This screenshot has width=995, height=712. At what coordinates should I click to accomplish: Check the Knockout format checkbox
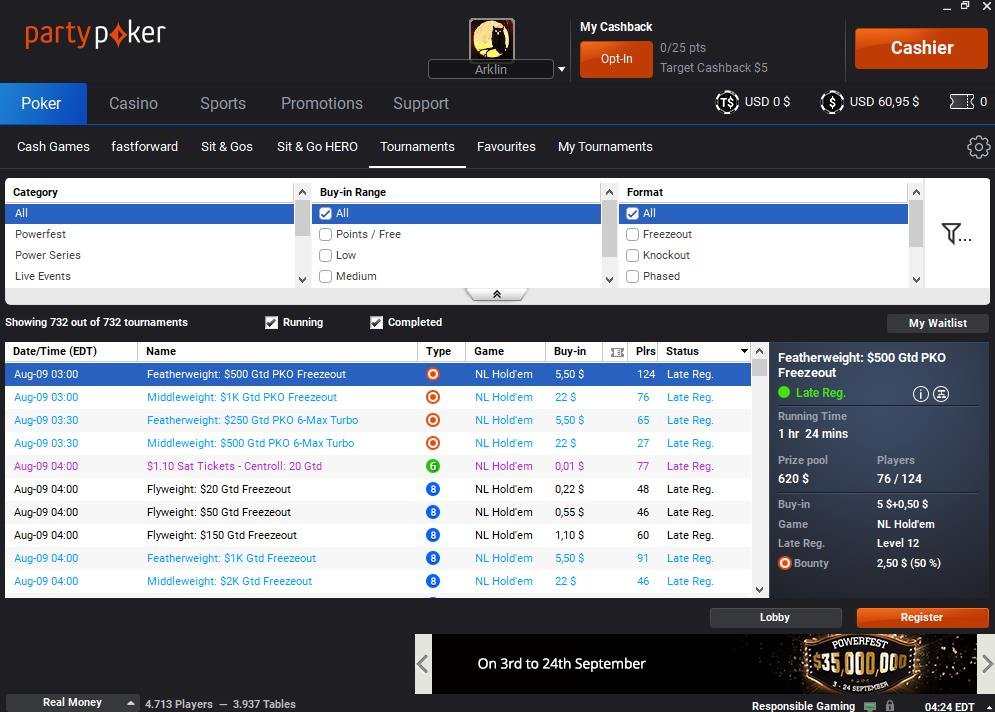[x=633, y=255]
